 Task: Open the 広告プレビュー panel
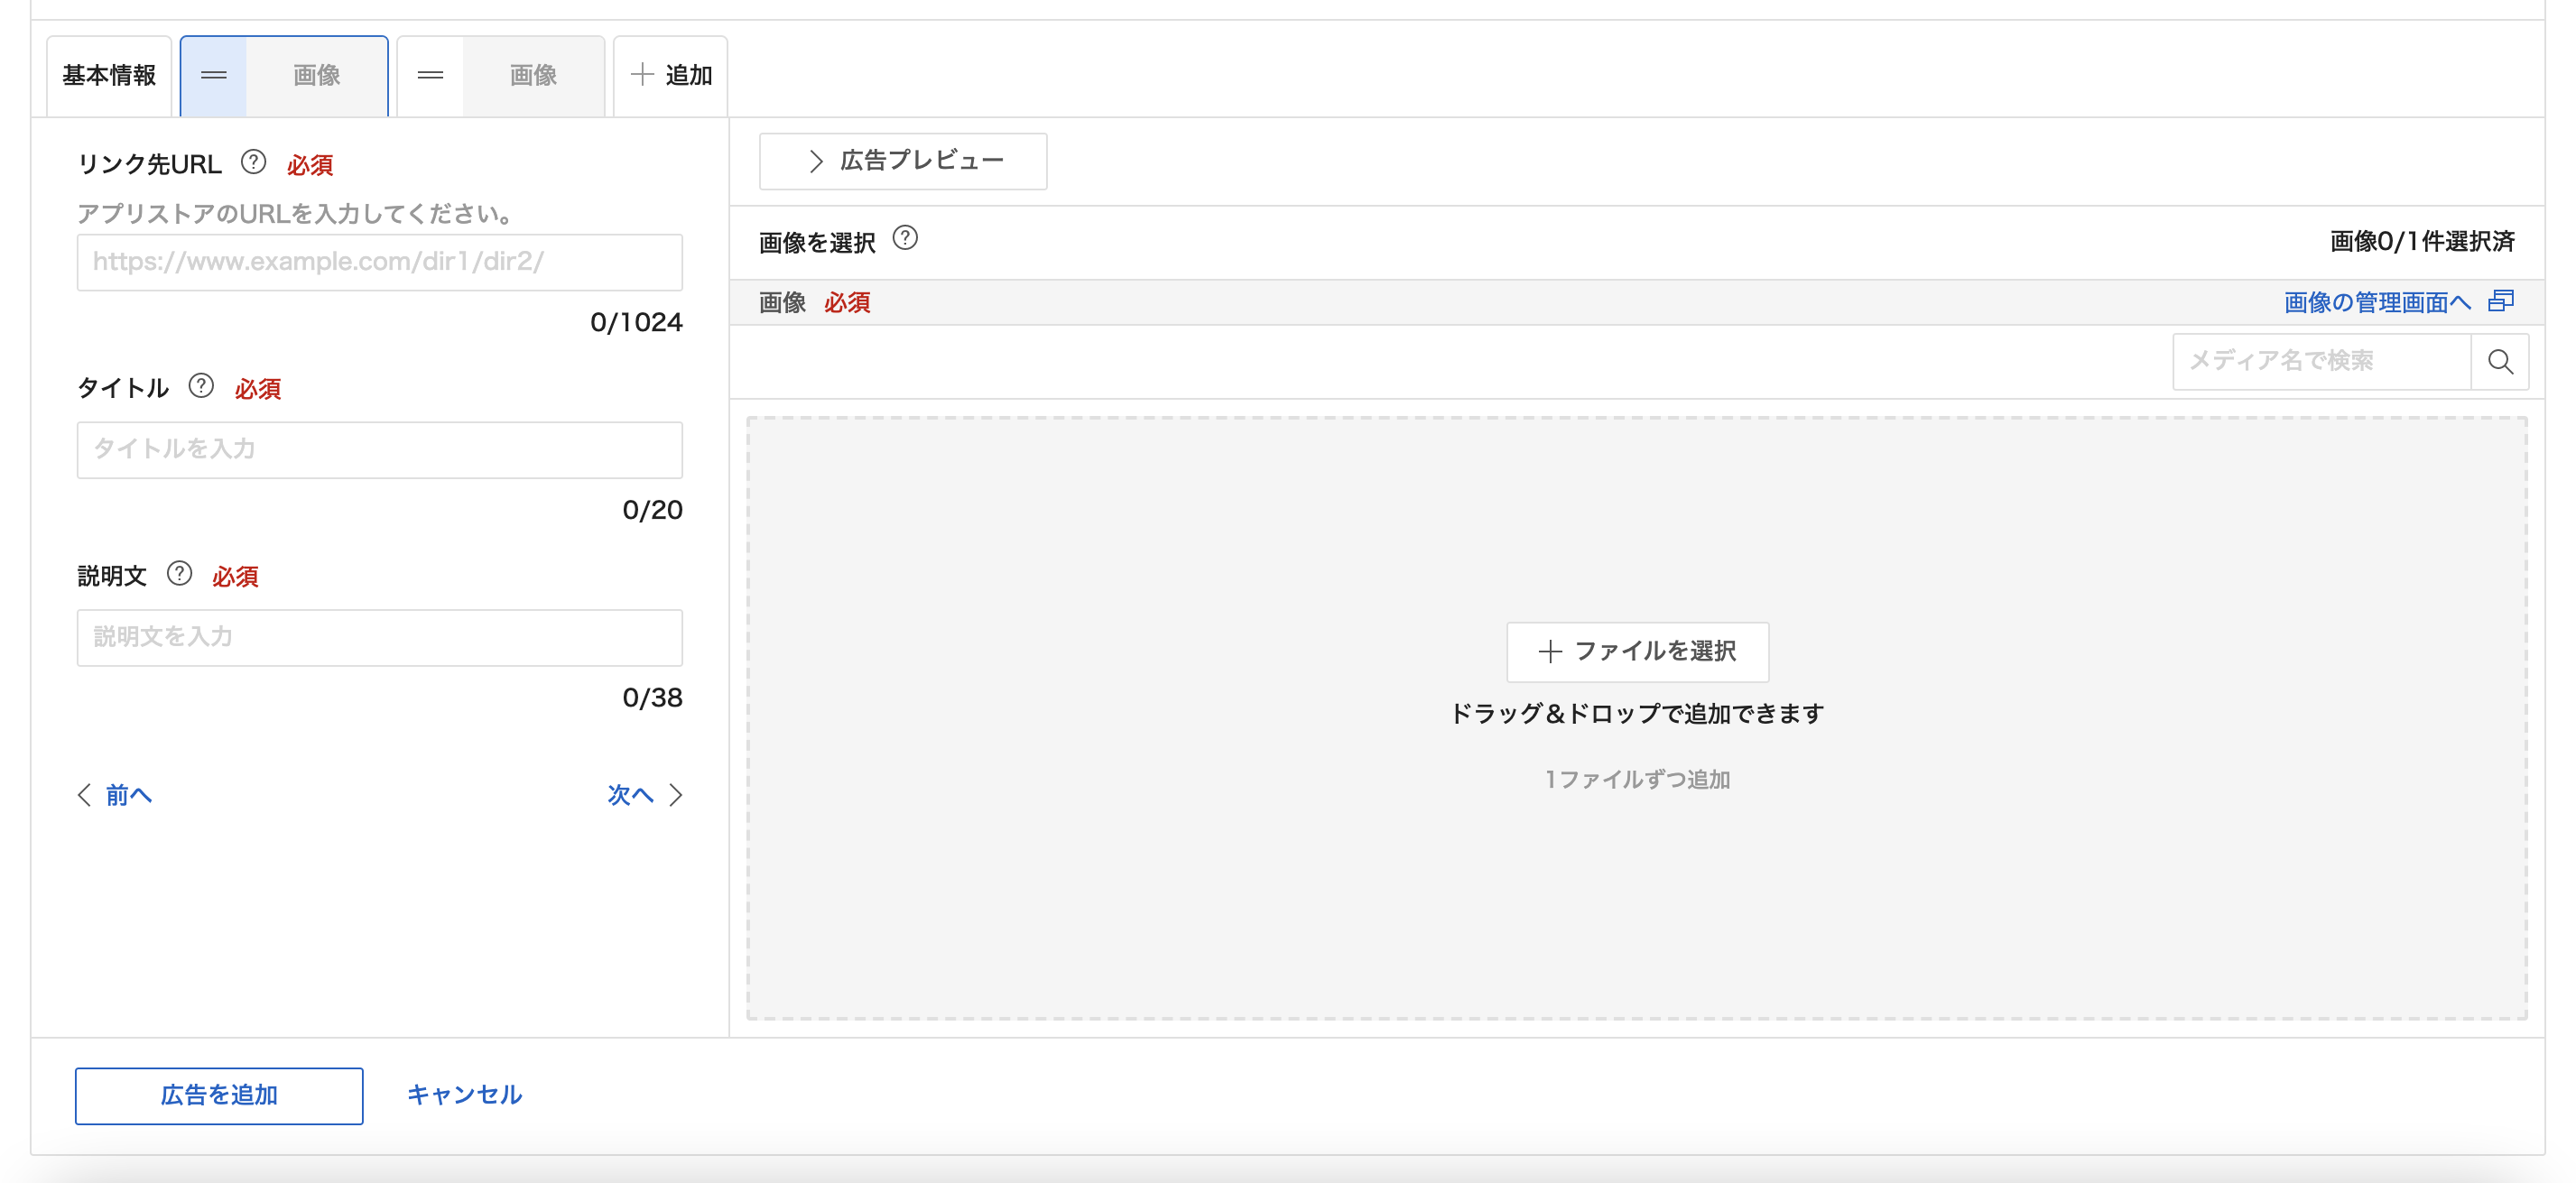coord(901,161)
